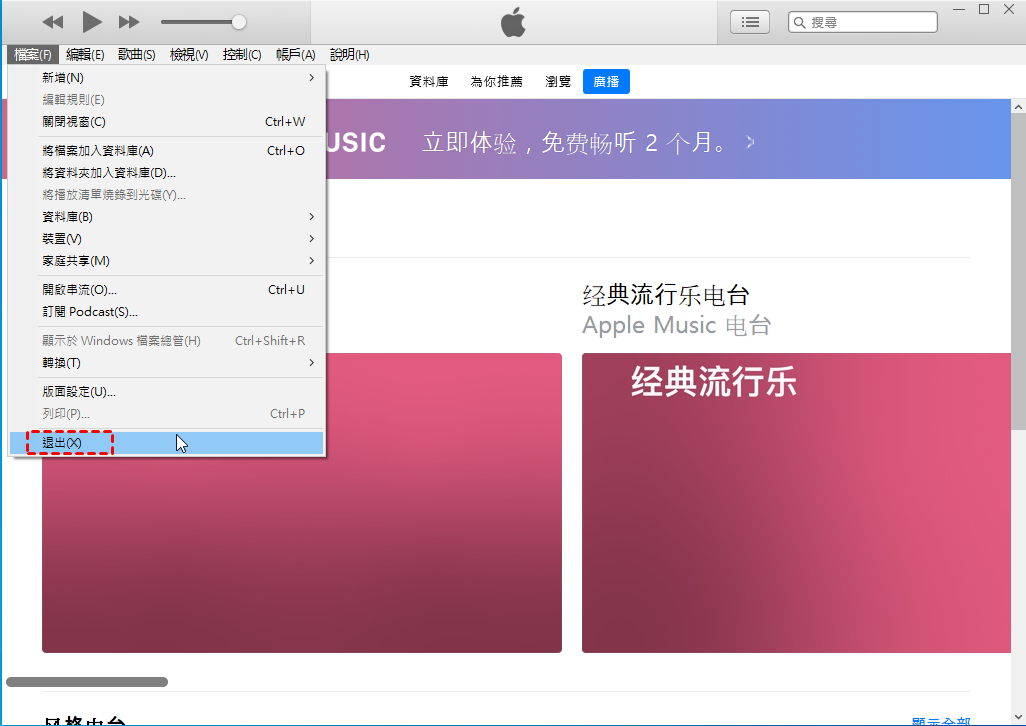Click the 顯示全部 link
This screenshot has height=726, width=1026.
point(942,721)
